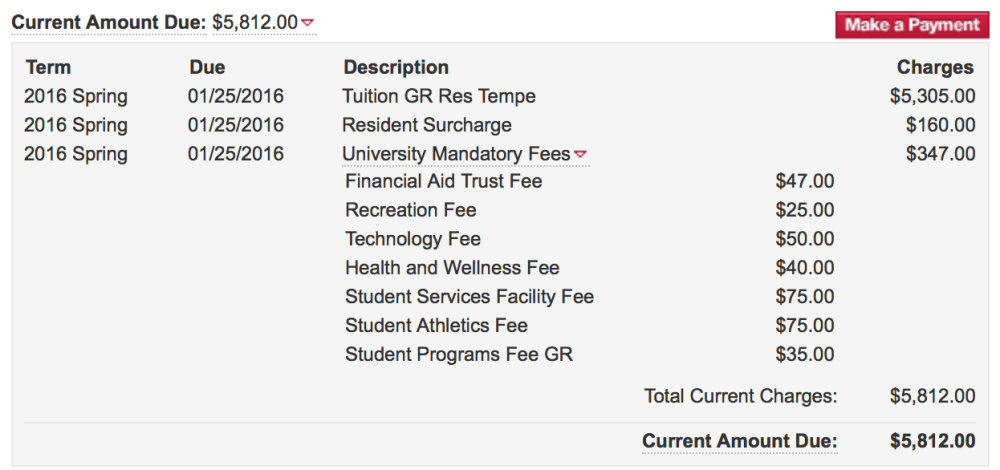Select the Technology Fee line item
1000x470 pixels.
413,239
